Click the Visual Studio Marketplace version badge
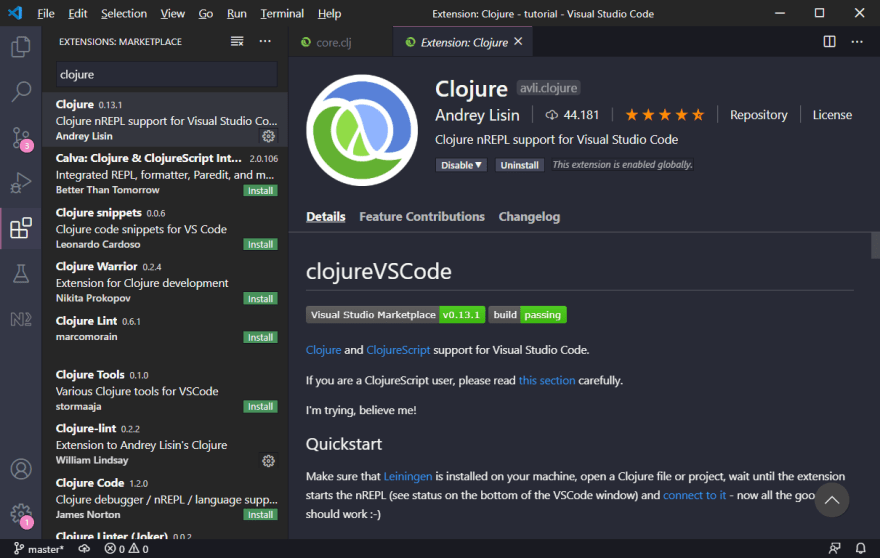This screenshot has height=558, width=880. 395,315
